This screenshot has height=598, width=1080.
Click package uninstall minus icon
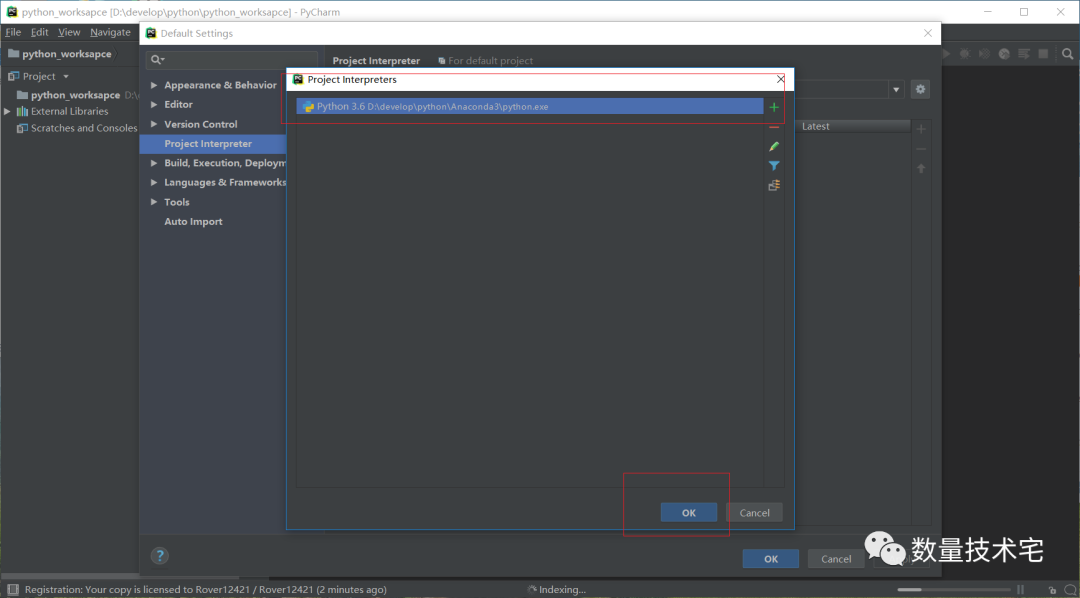[921, 149]
